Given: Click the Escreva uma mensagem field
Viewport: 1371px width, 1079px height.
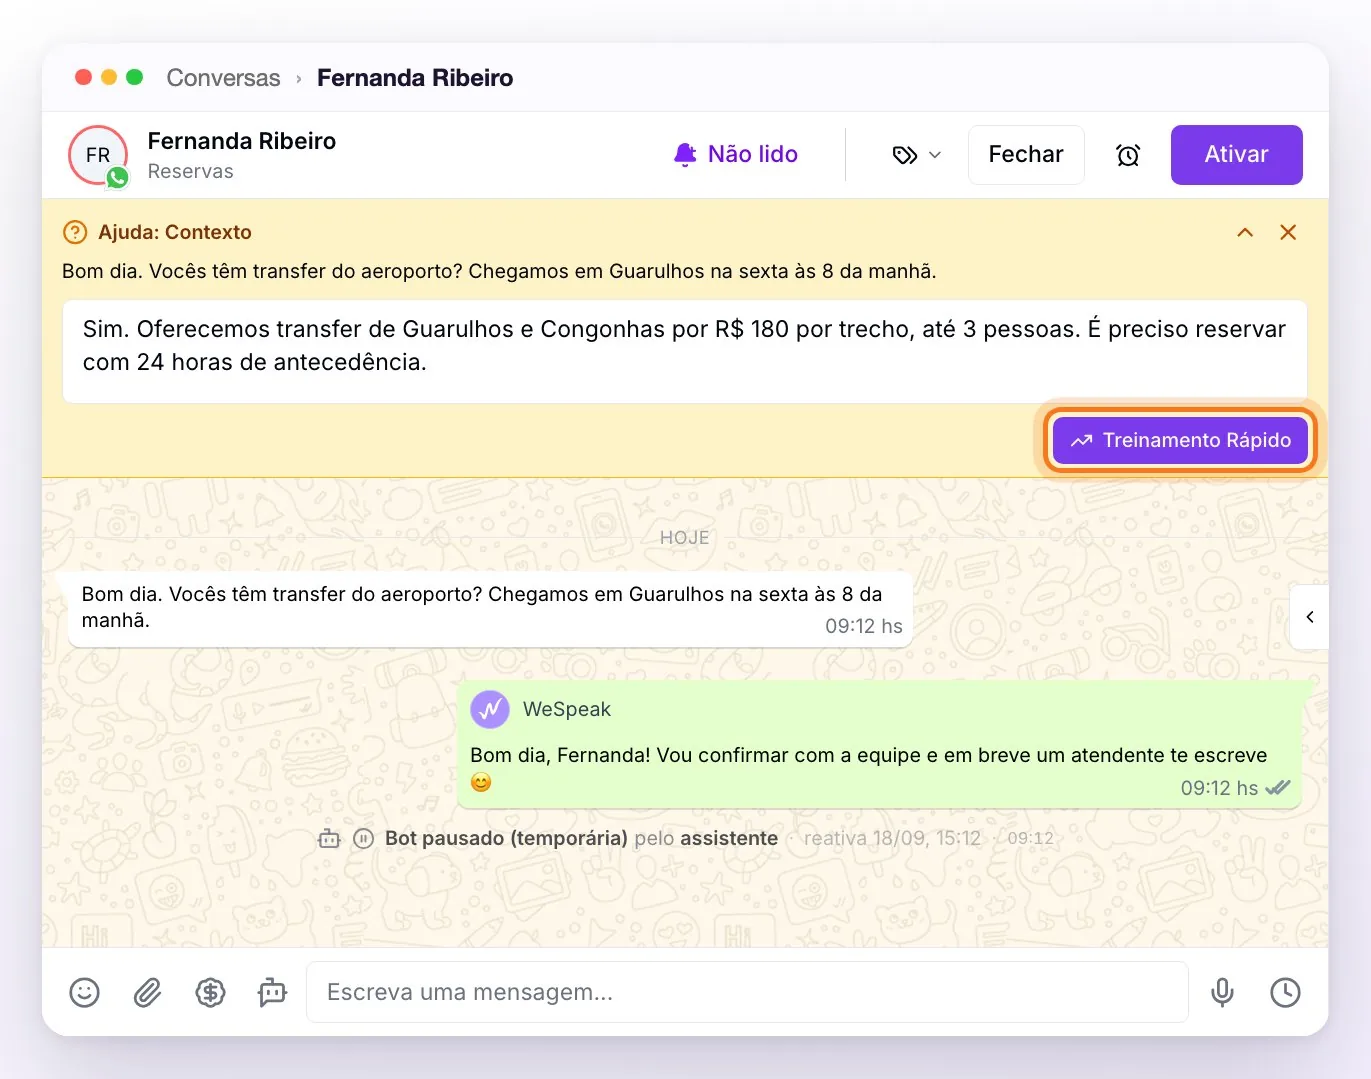Looking at the screenshot, I should (x=747, y=992).
